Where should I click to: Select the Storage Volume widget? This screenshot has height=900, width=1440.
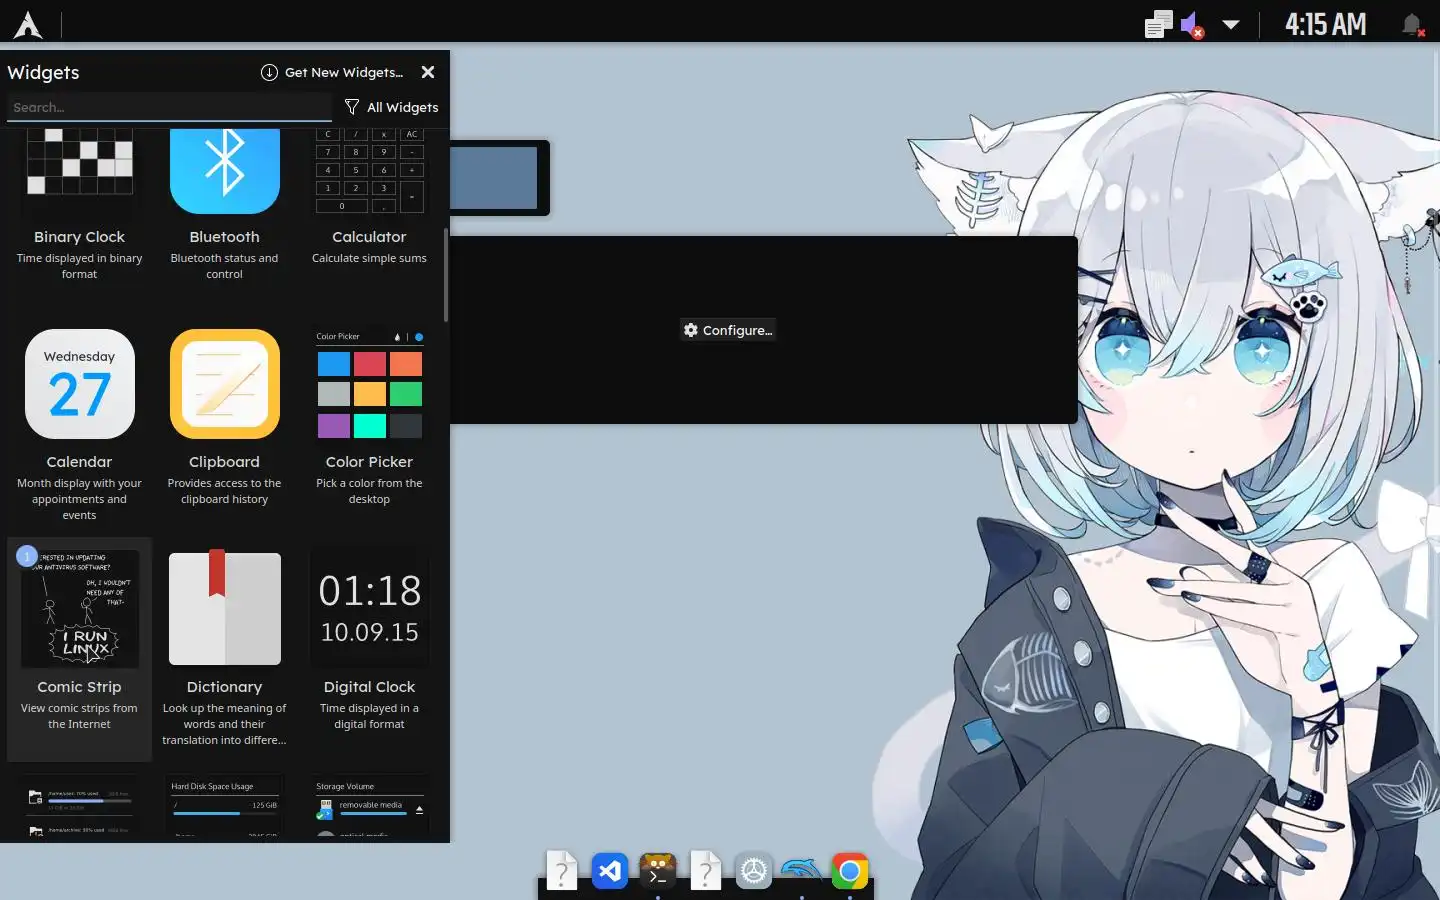coord(369,805)
